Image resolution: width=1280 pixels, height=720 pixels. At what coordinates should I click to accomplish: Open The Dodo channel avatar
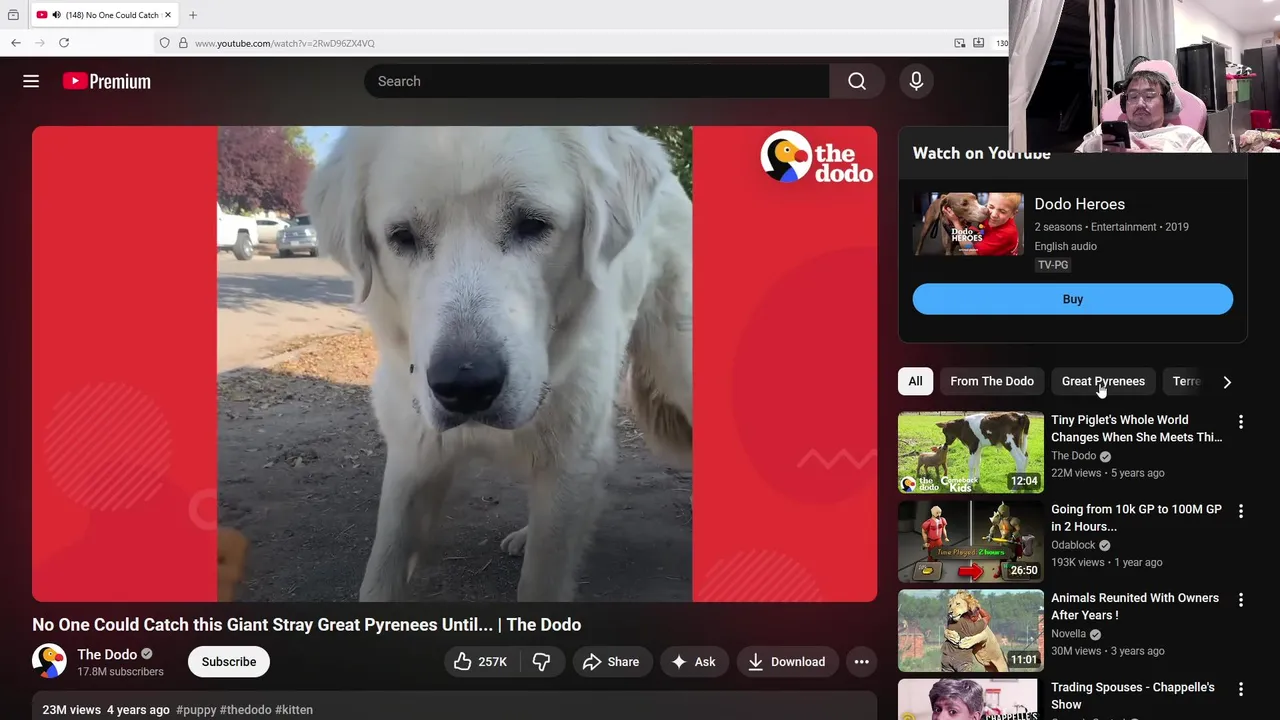pyautogui.click(x=49, y=661)
